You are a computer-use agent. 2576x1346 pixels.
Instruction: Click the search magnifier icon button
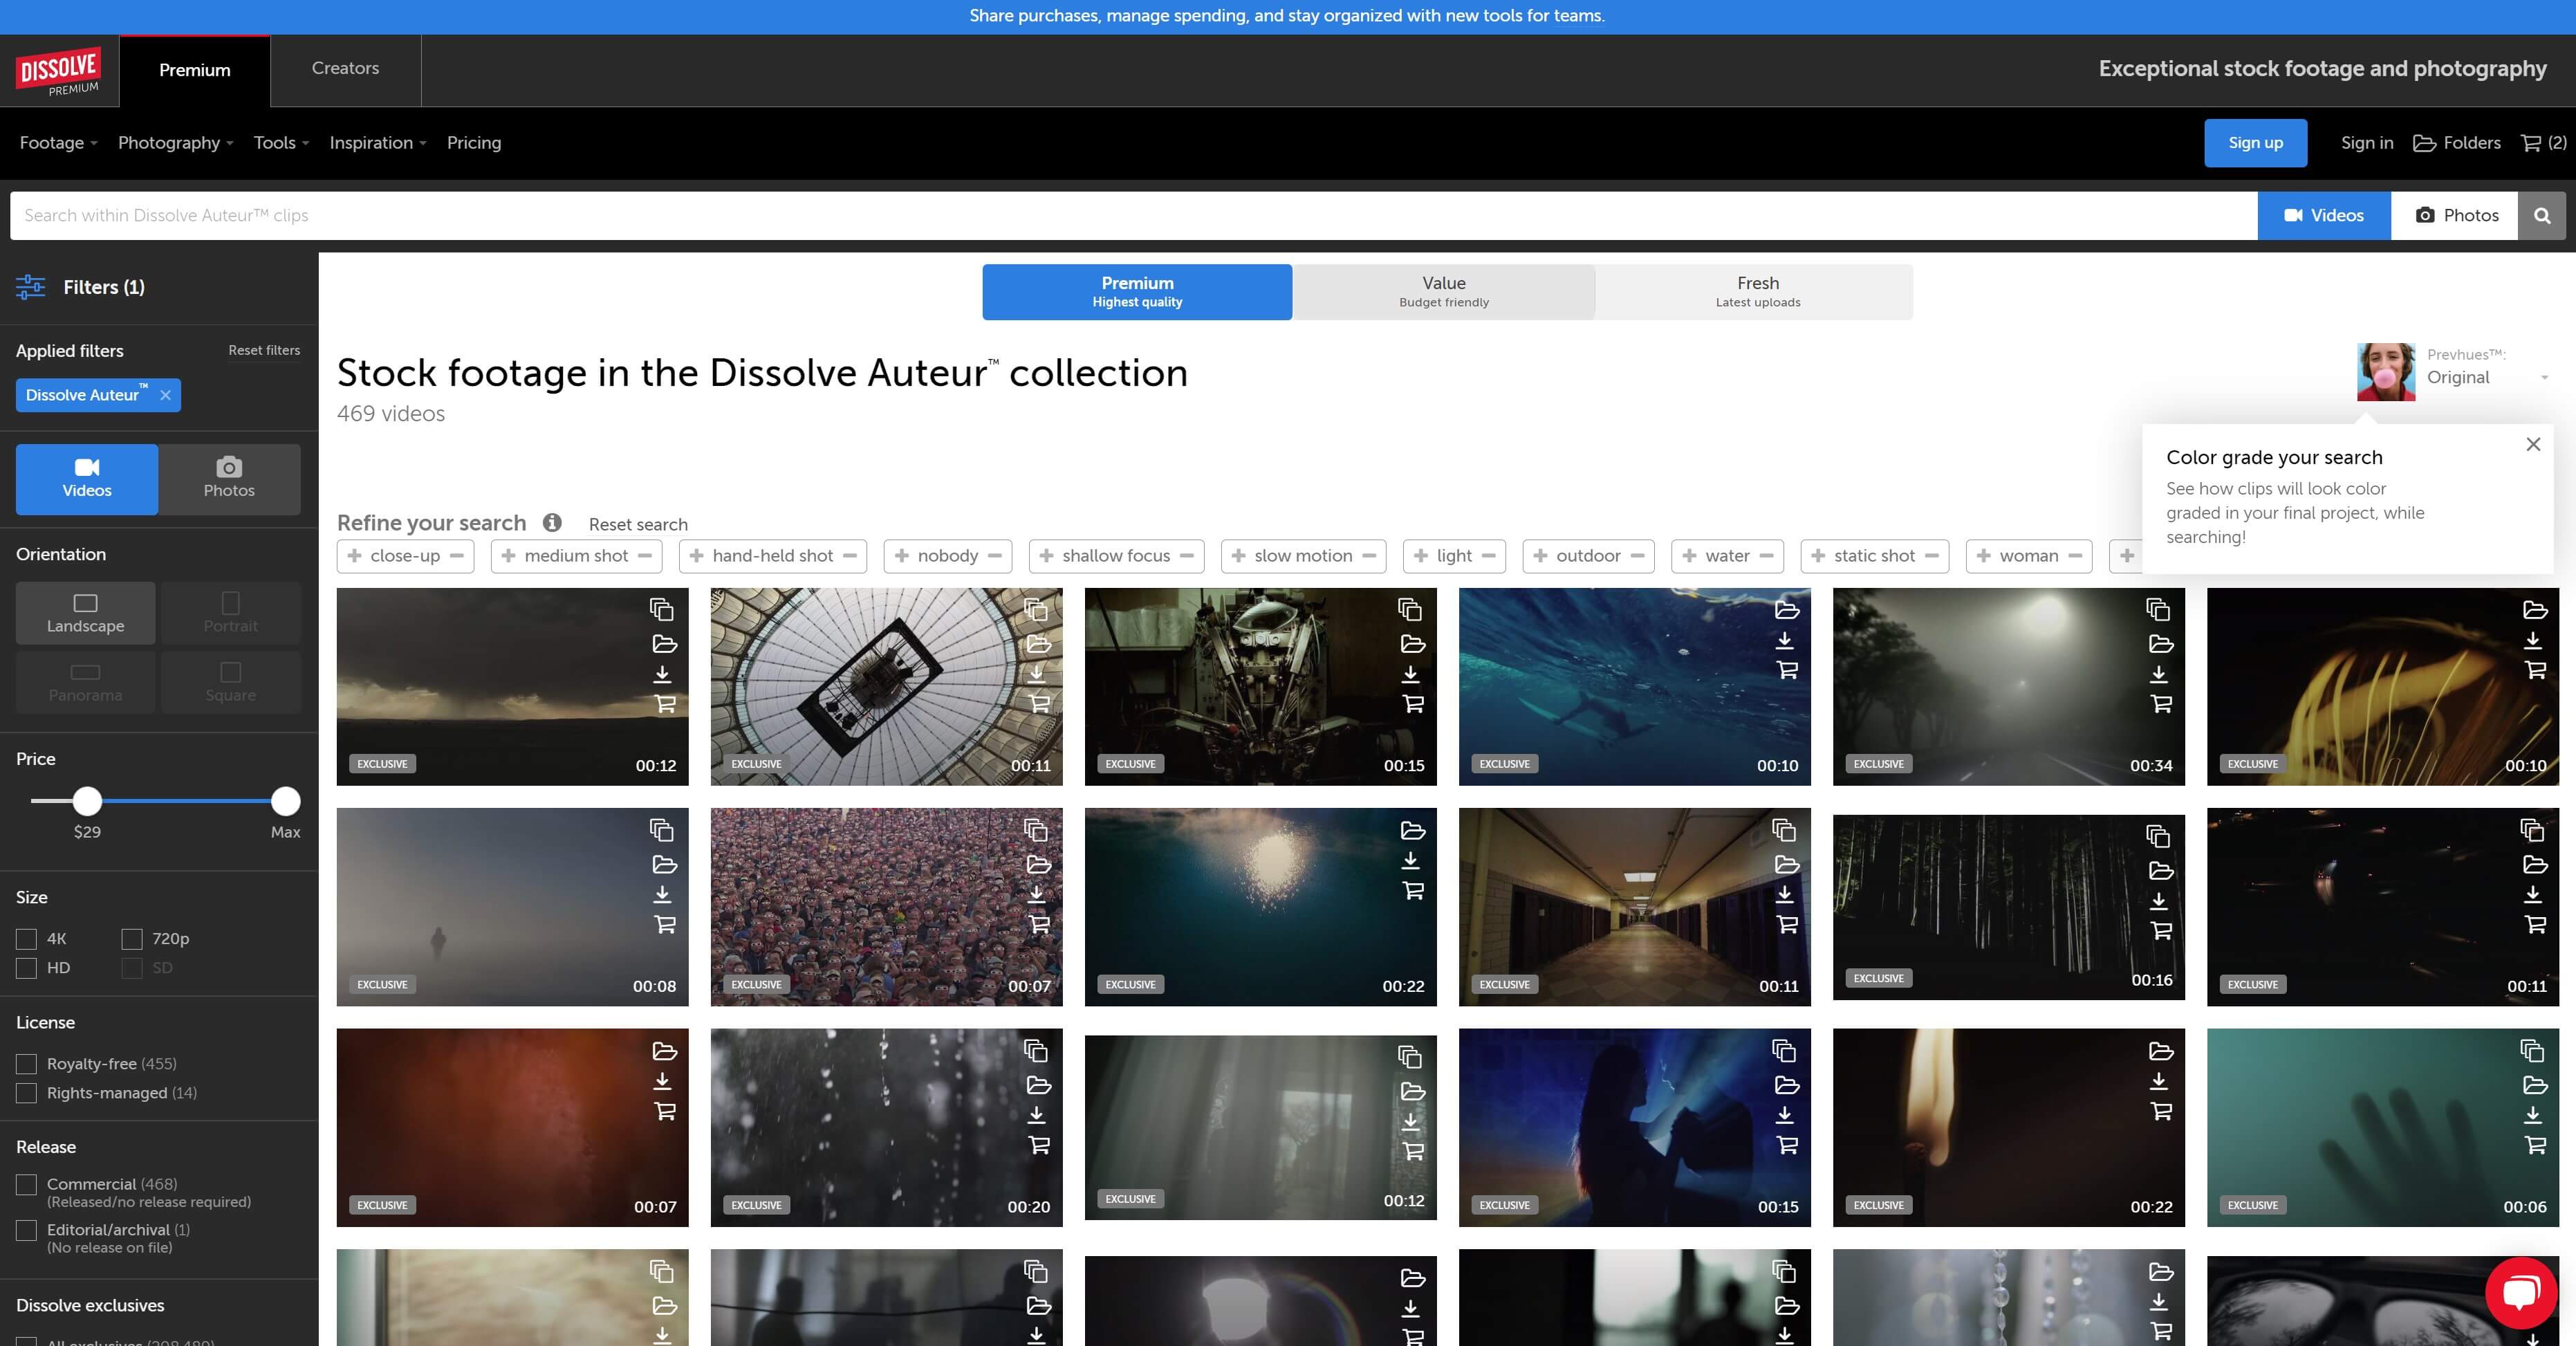click(x=2541, y=215)
